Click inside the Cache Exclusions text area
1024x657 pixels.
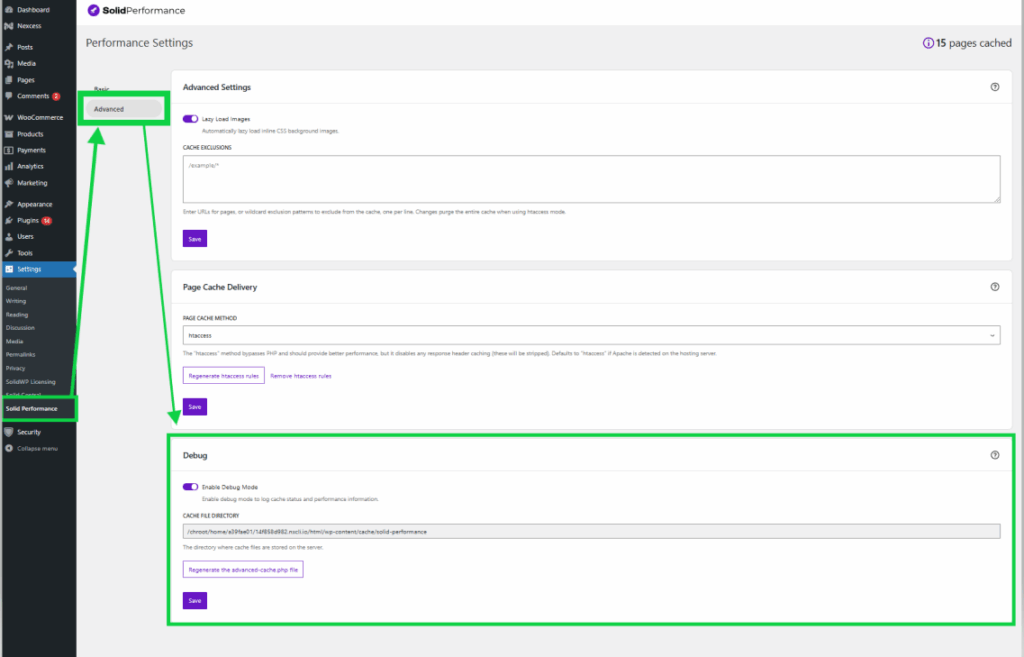click(x=591, y=179)
